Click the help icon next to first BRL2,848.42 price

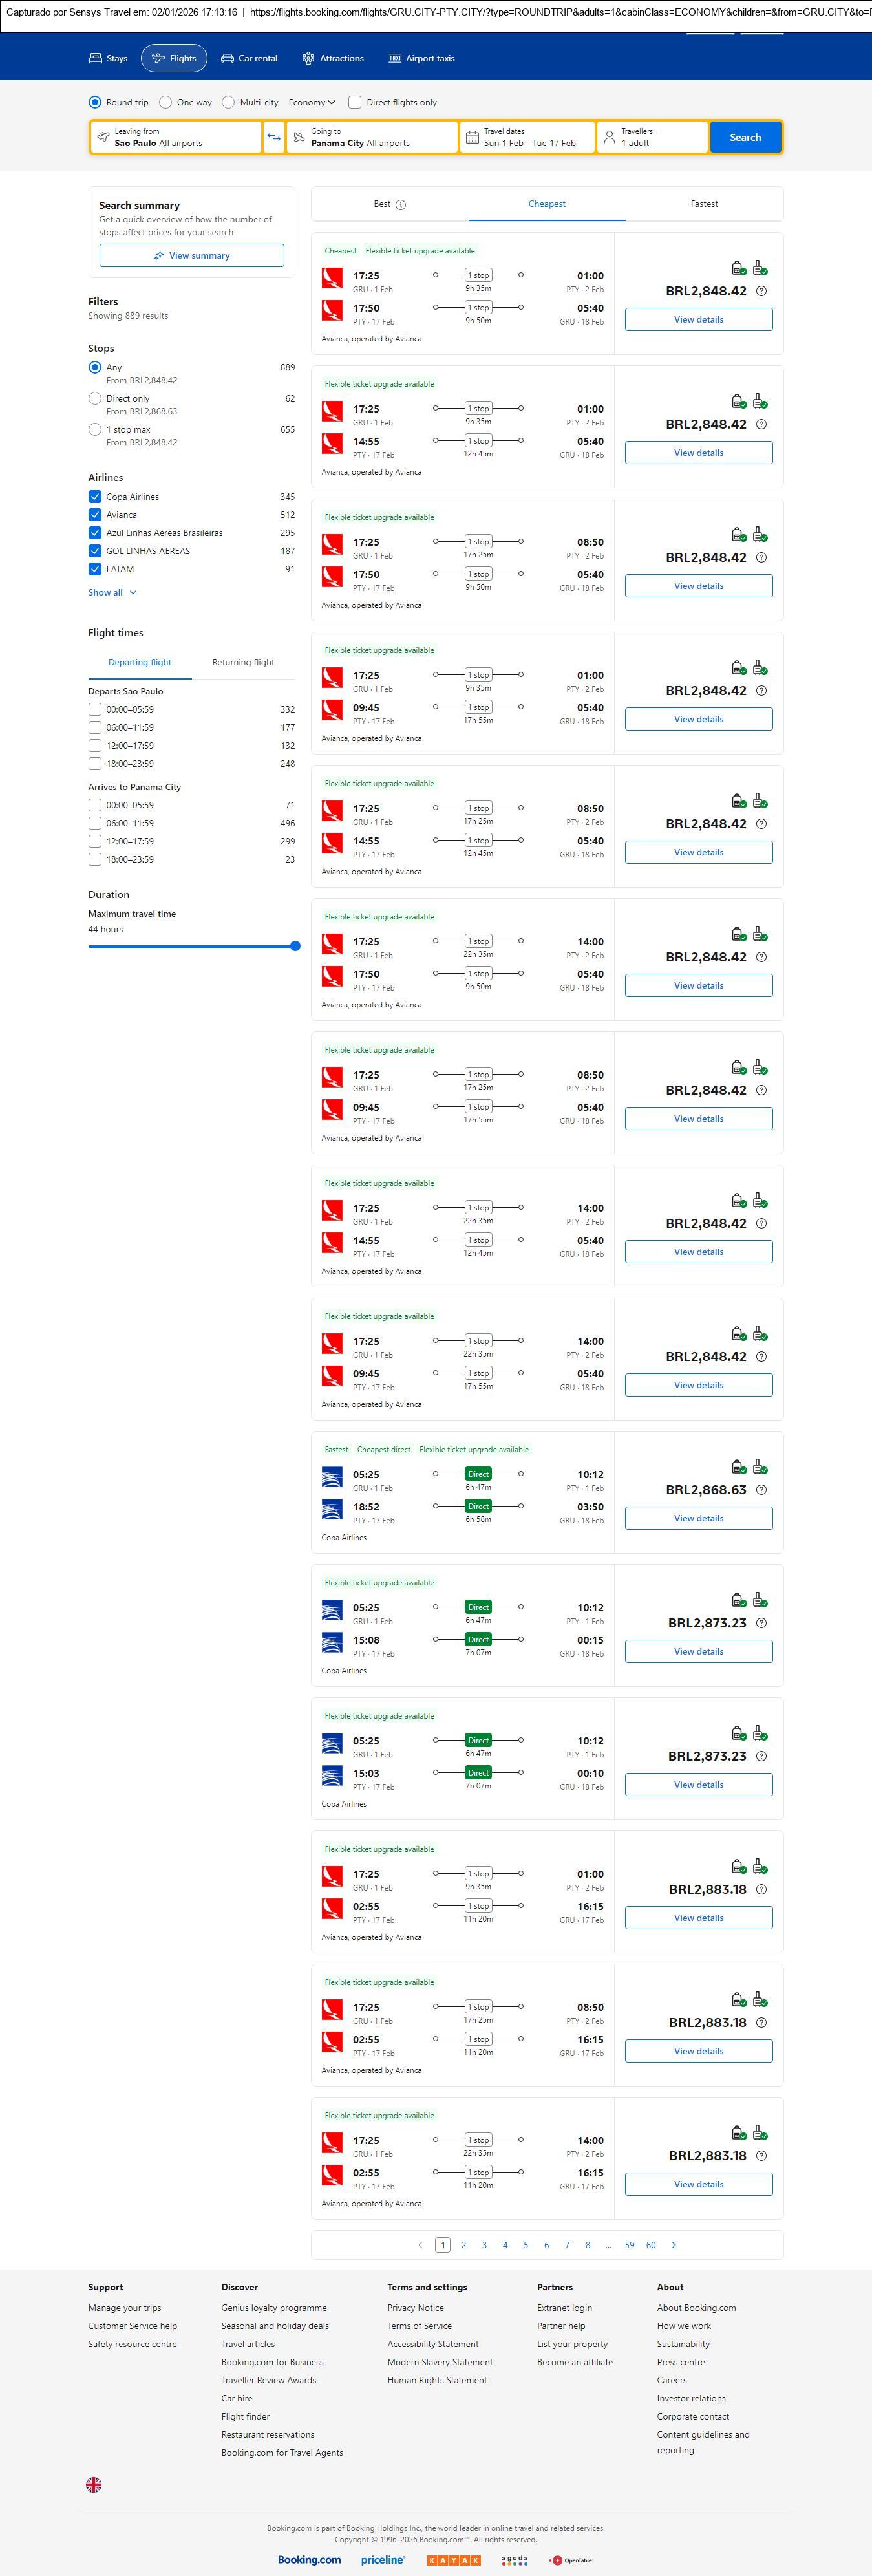[761, 291]
